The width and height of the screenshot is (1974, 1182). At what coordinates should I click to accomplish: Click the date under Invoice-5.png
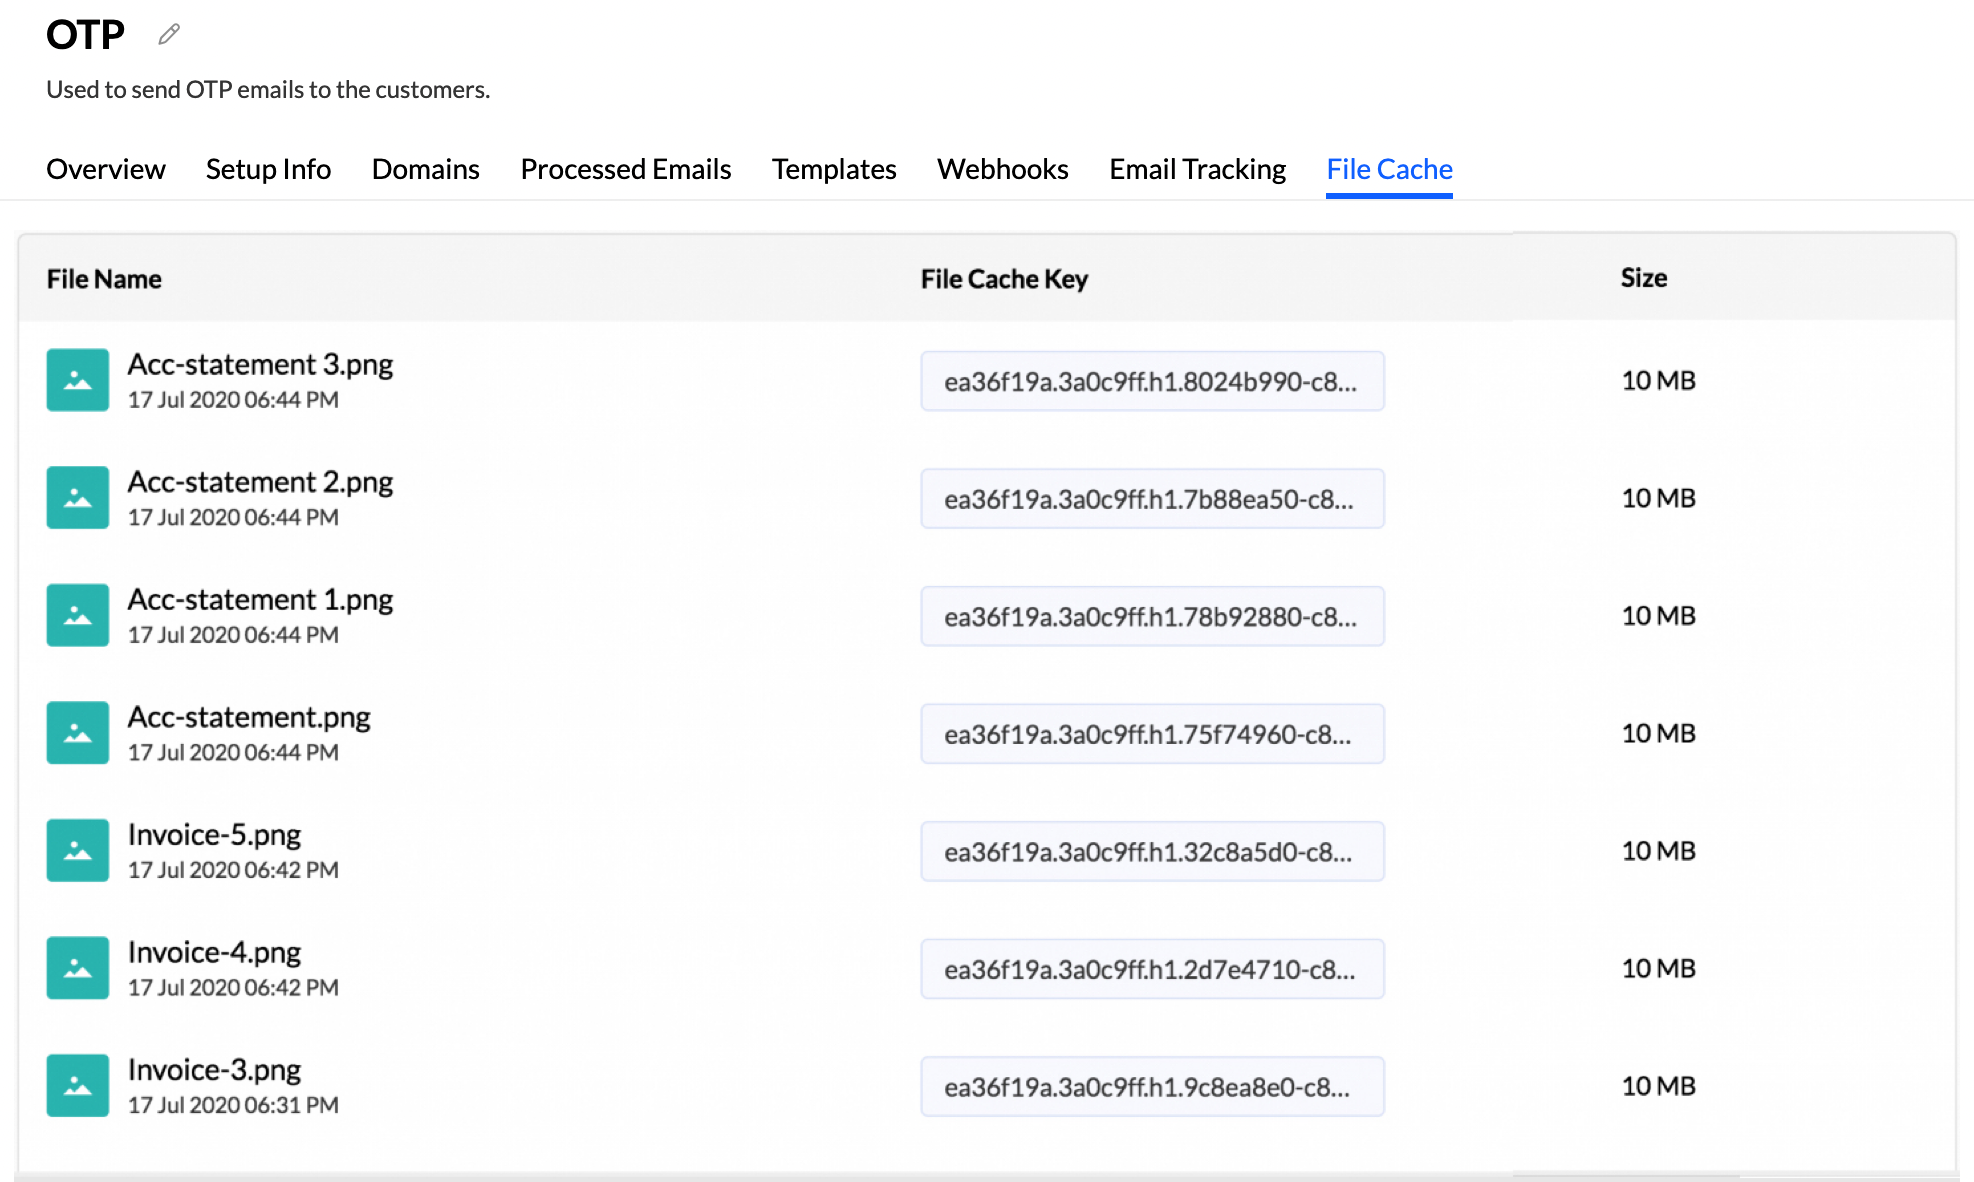coord(233,870)
